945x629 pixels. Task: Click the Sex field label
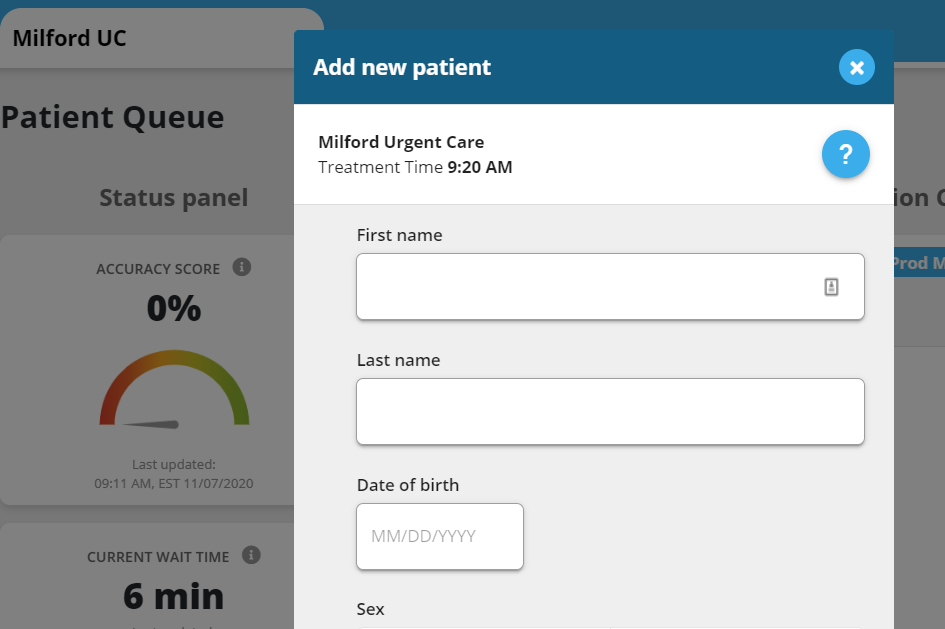pyautogui.click(x=370, y=609)
